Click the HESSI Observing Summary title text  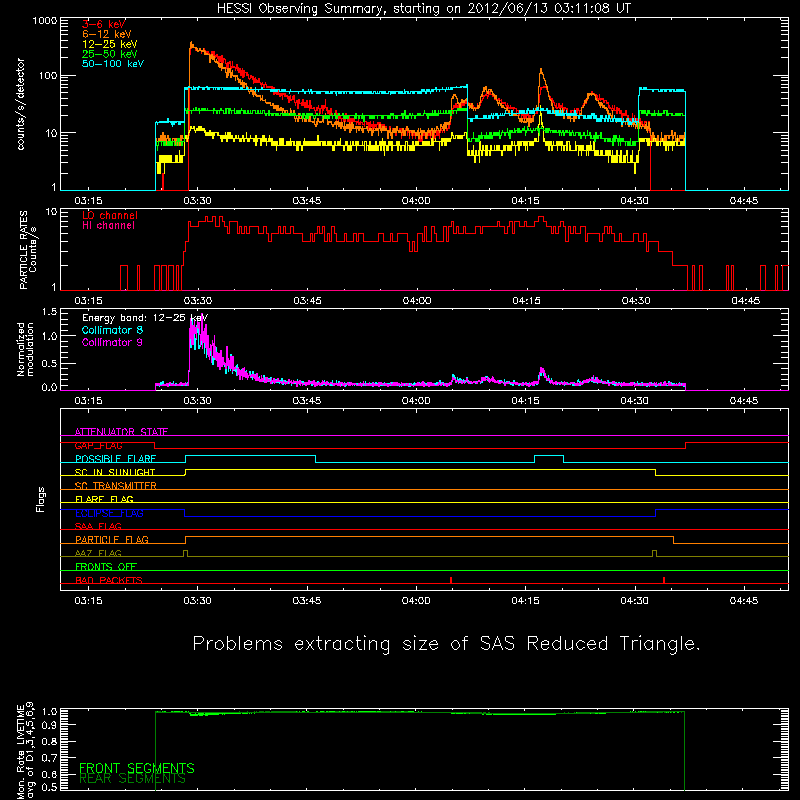pos(423,8)
